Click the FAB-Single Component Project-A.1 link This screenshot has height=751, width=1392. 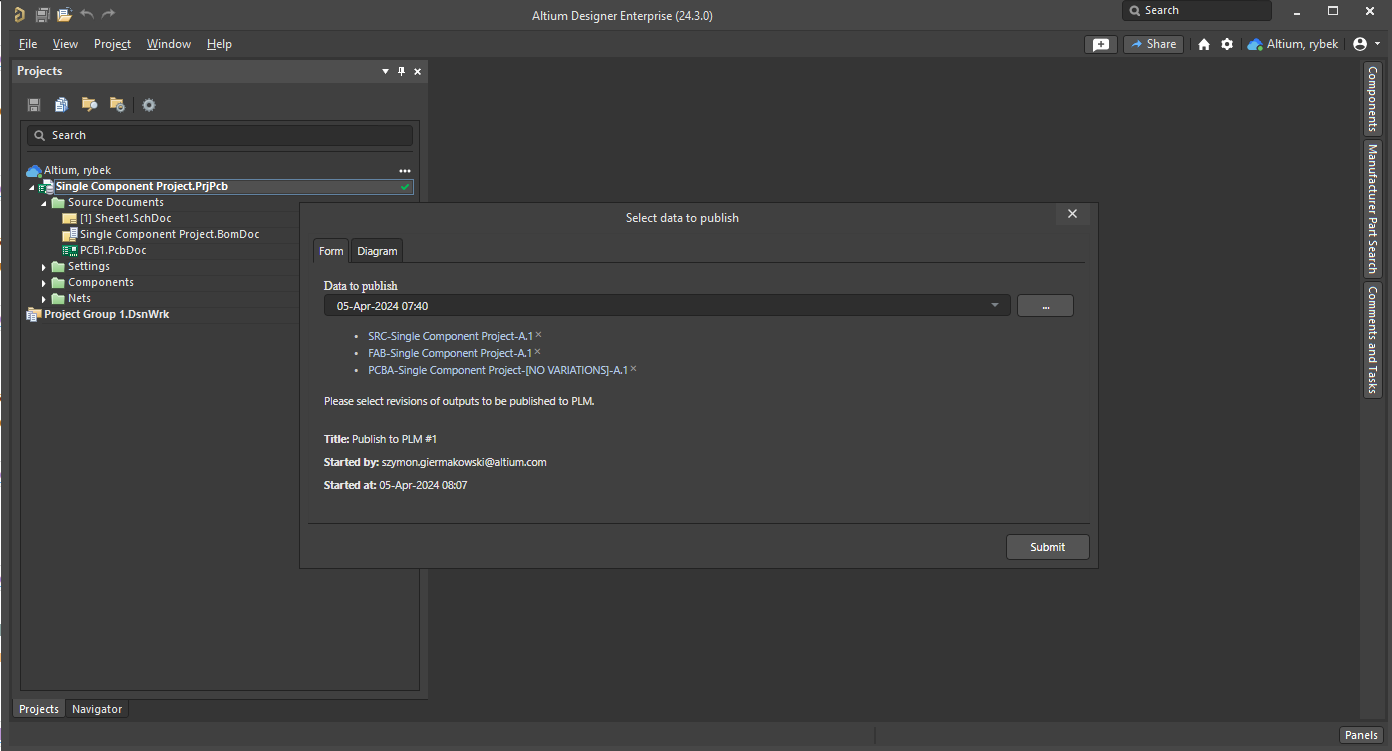click(450, 353)
